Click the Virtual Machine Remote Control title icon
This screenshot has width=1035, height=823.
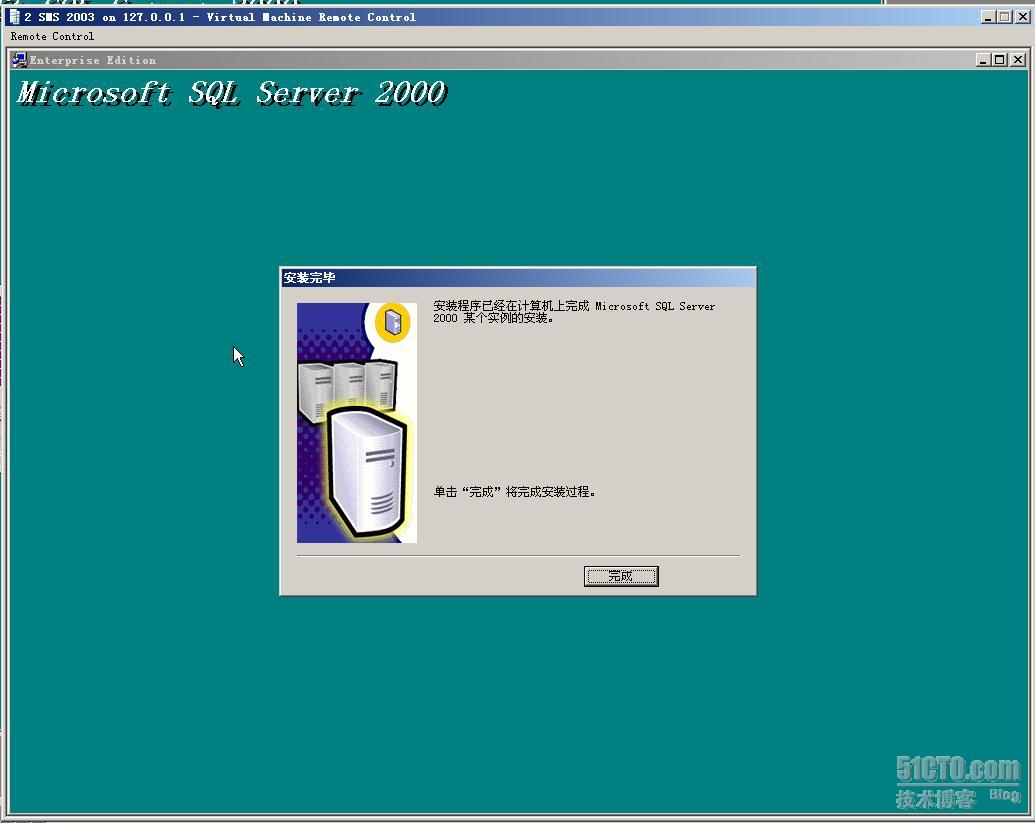(14, 17)
